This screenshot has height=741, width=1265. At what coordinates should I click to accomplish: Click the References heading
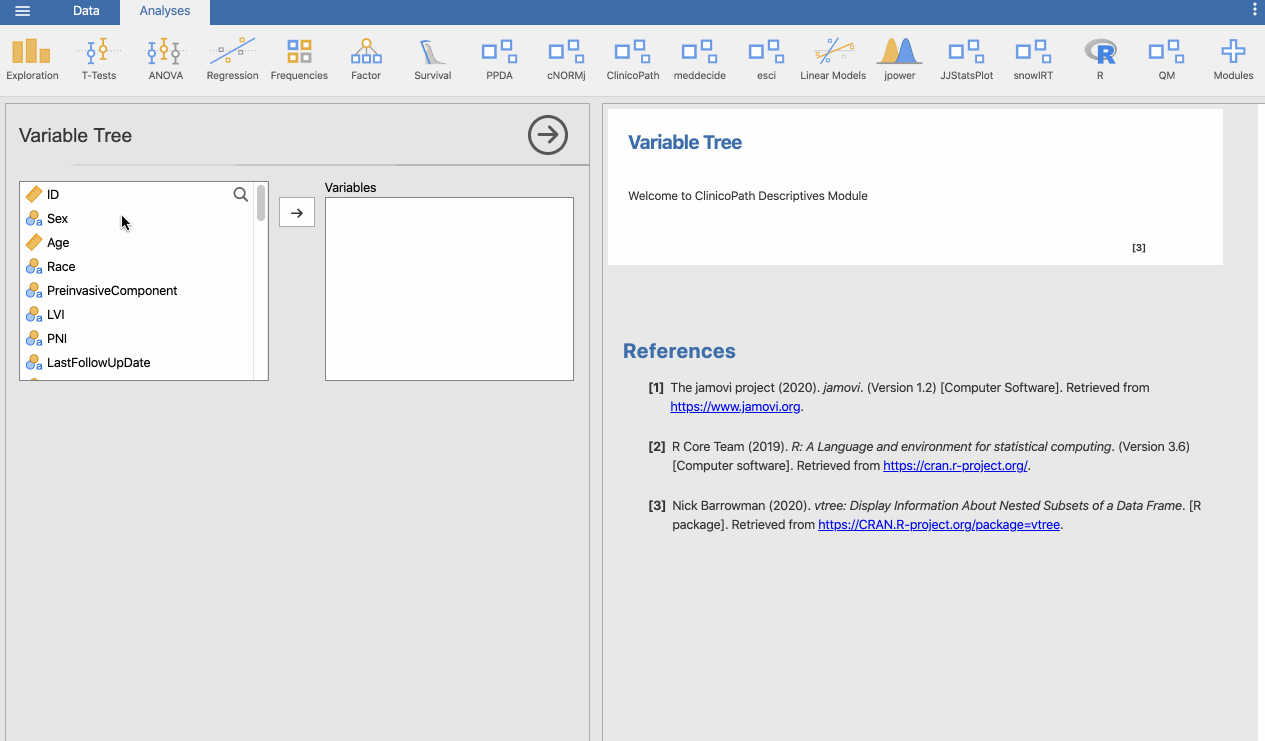click(679, 351)
